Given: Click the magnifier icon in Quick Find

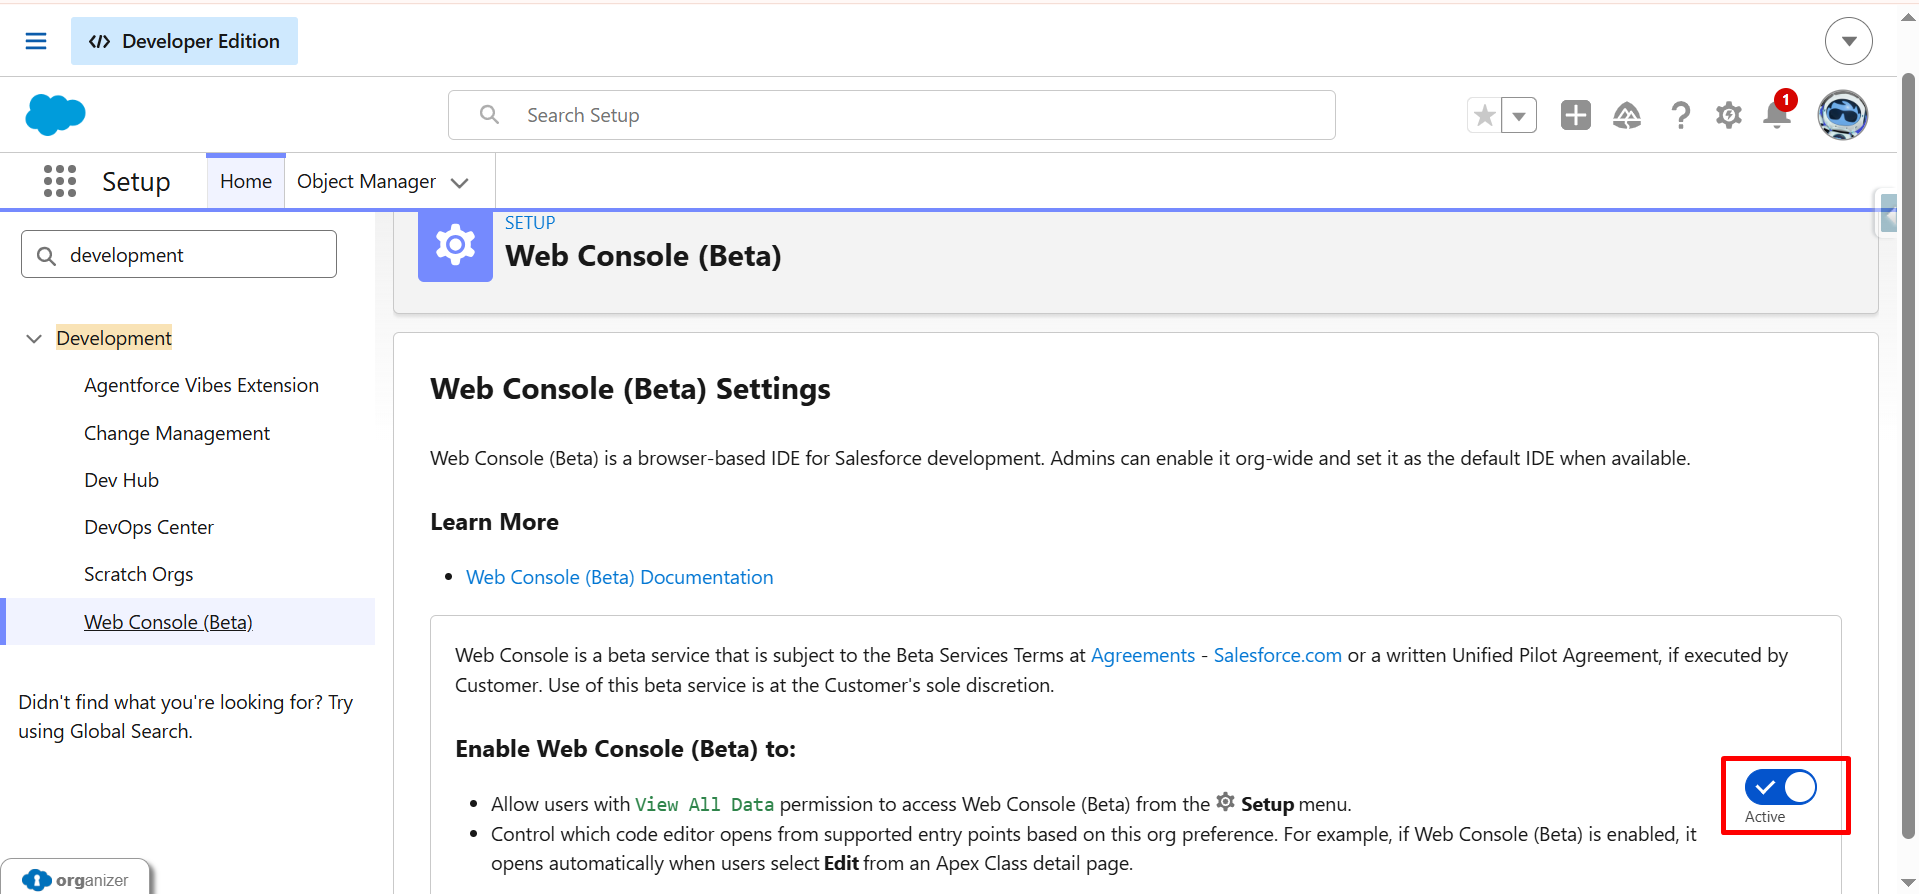Looking at the screenshot, I should click(x=46, y=256).
